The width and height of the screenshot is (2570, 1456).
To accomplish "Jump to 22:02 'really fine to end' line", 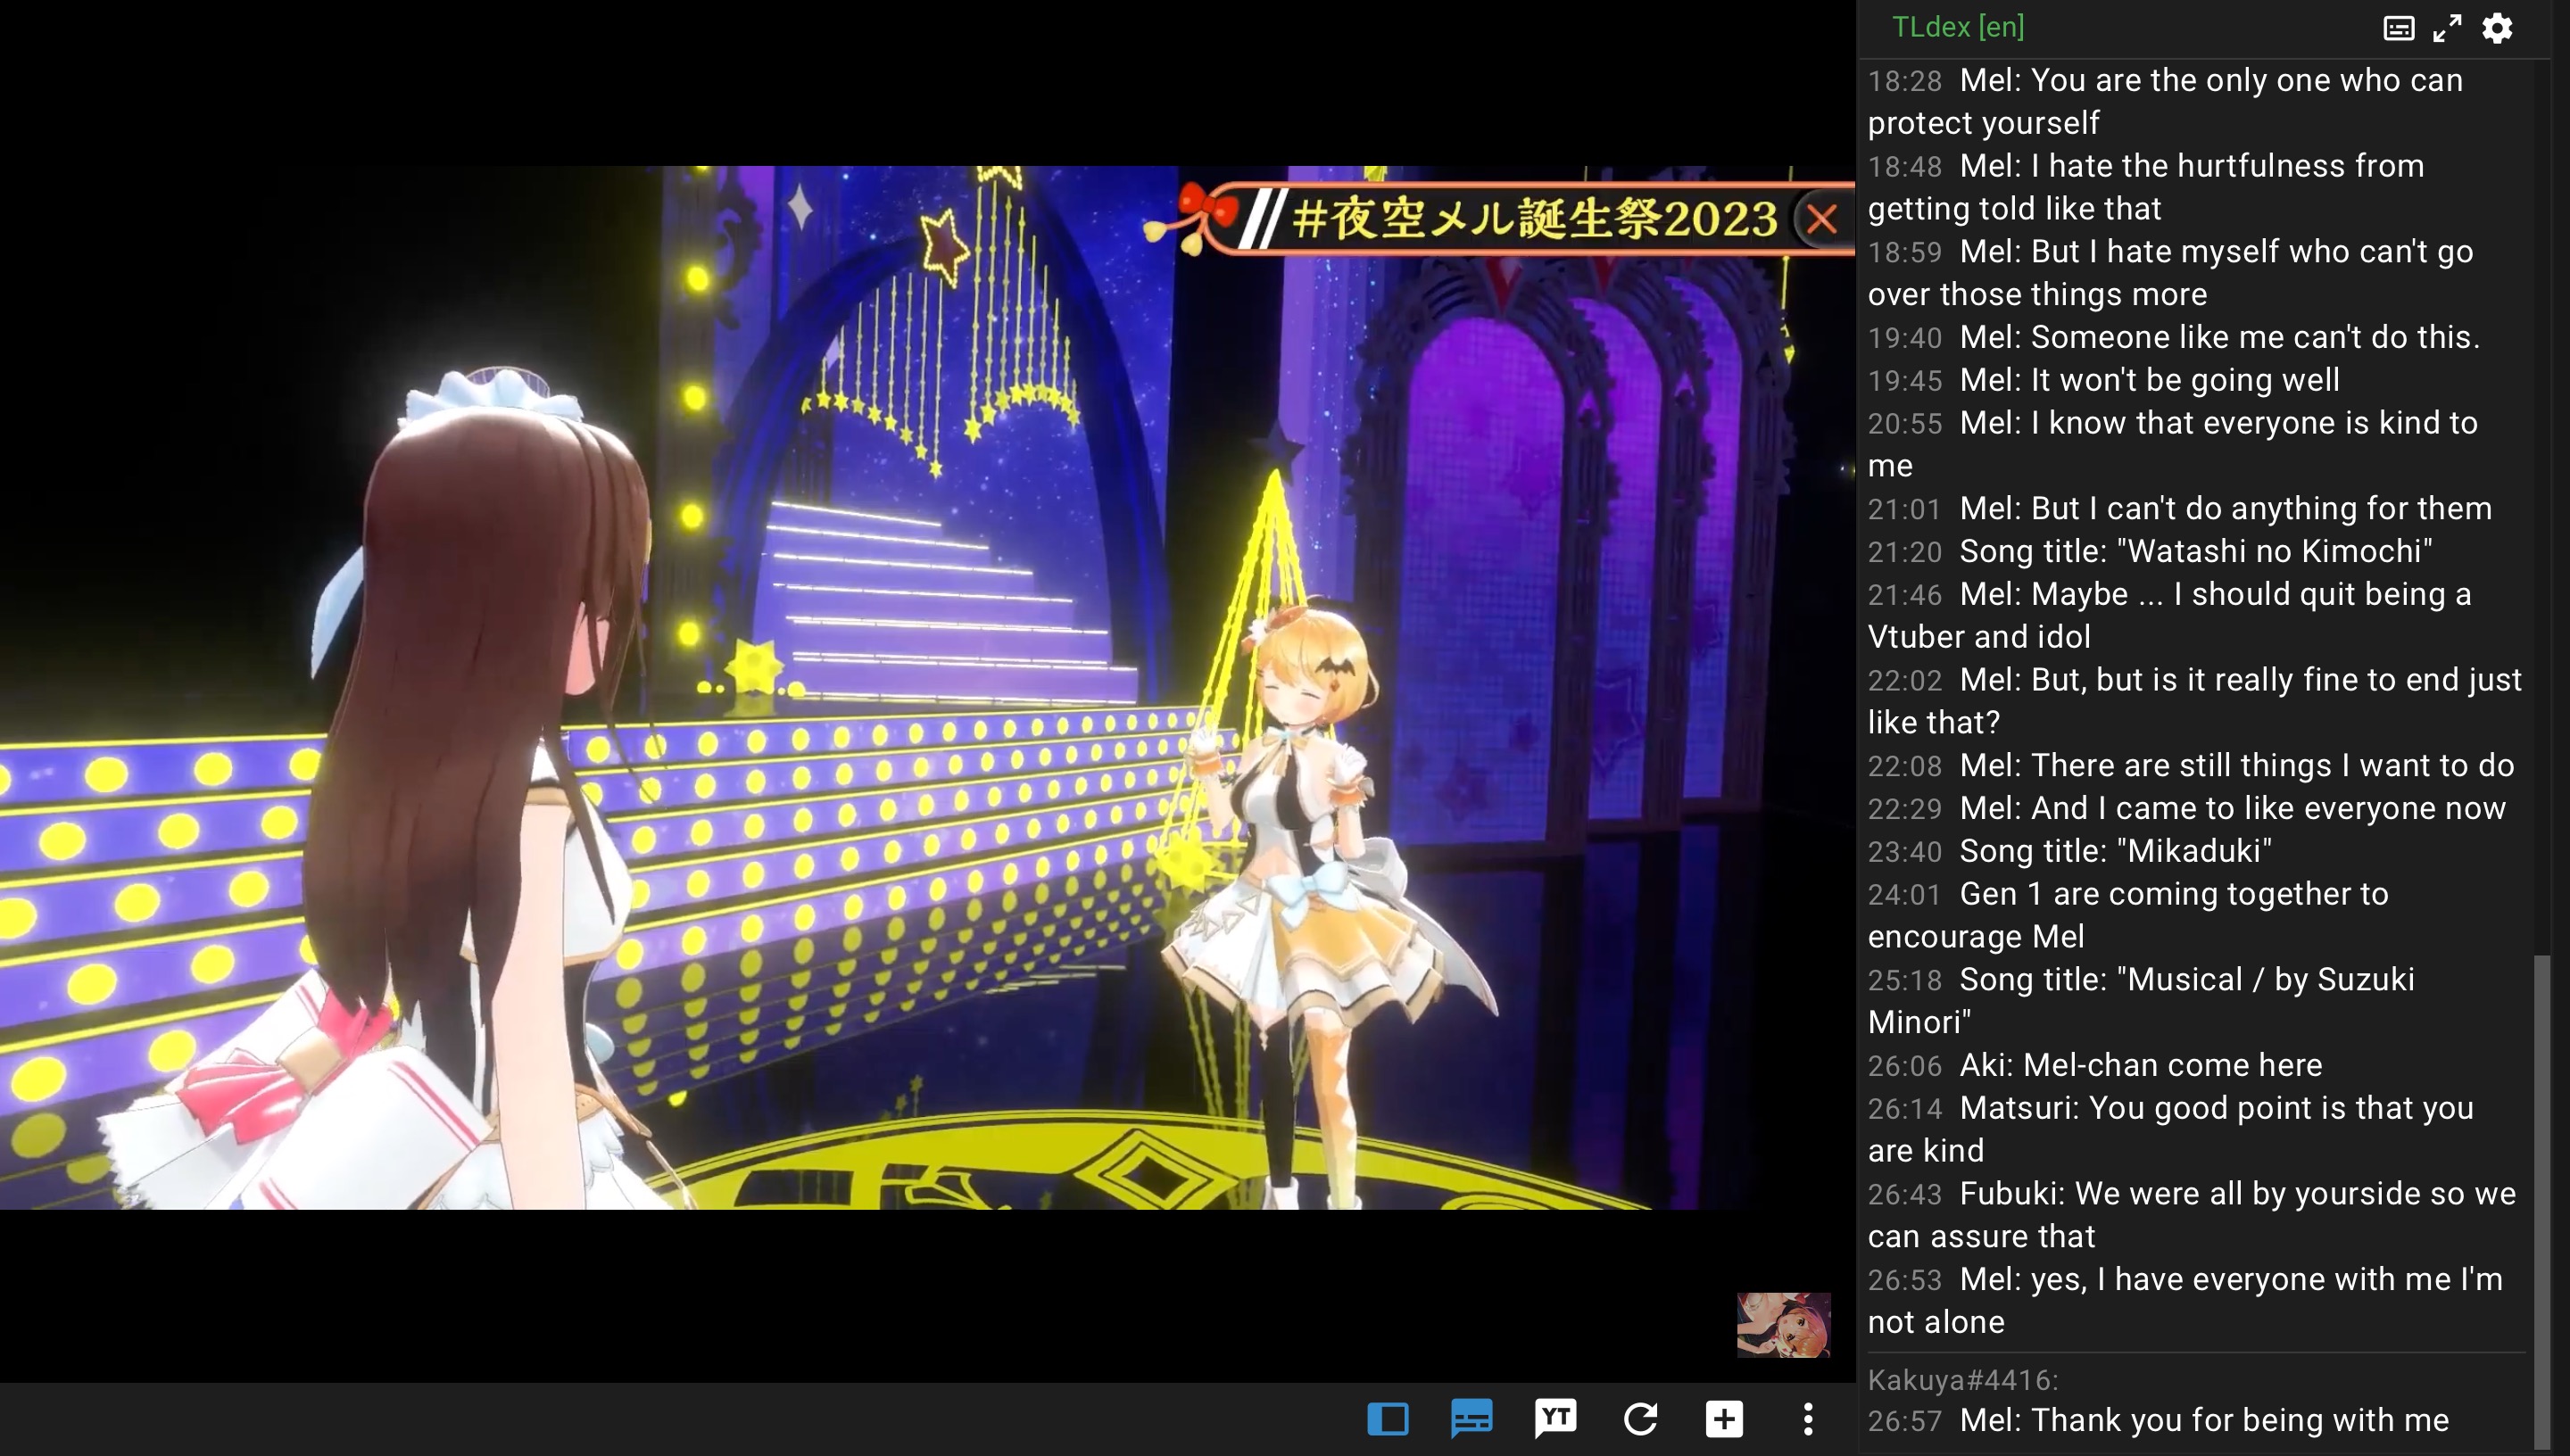I will (x=2195, y=701).
